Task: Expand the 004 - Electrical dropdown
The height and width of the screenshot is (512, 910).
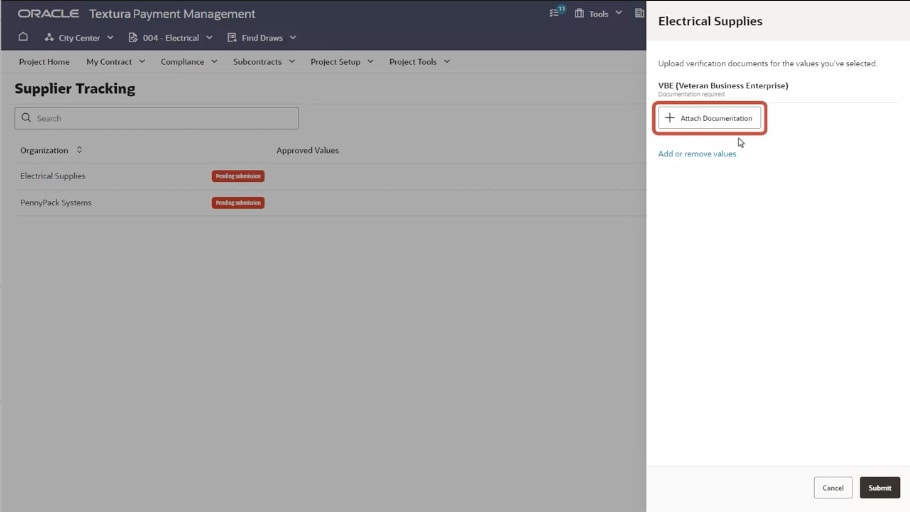Action: coord(209,38)
